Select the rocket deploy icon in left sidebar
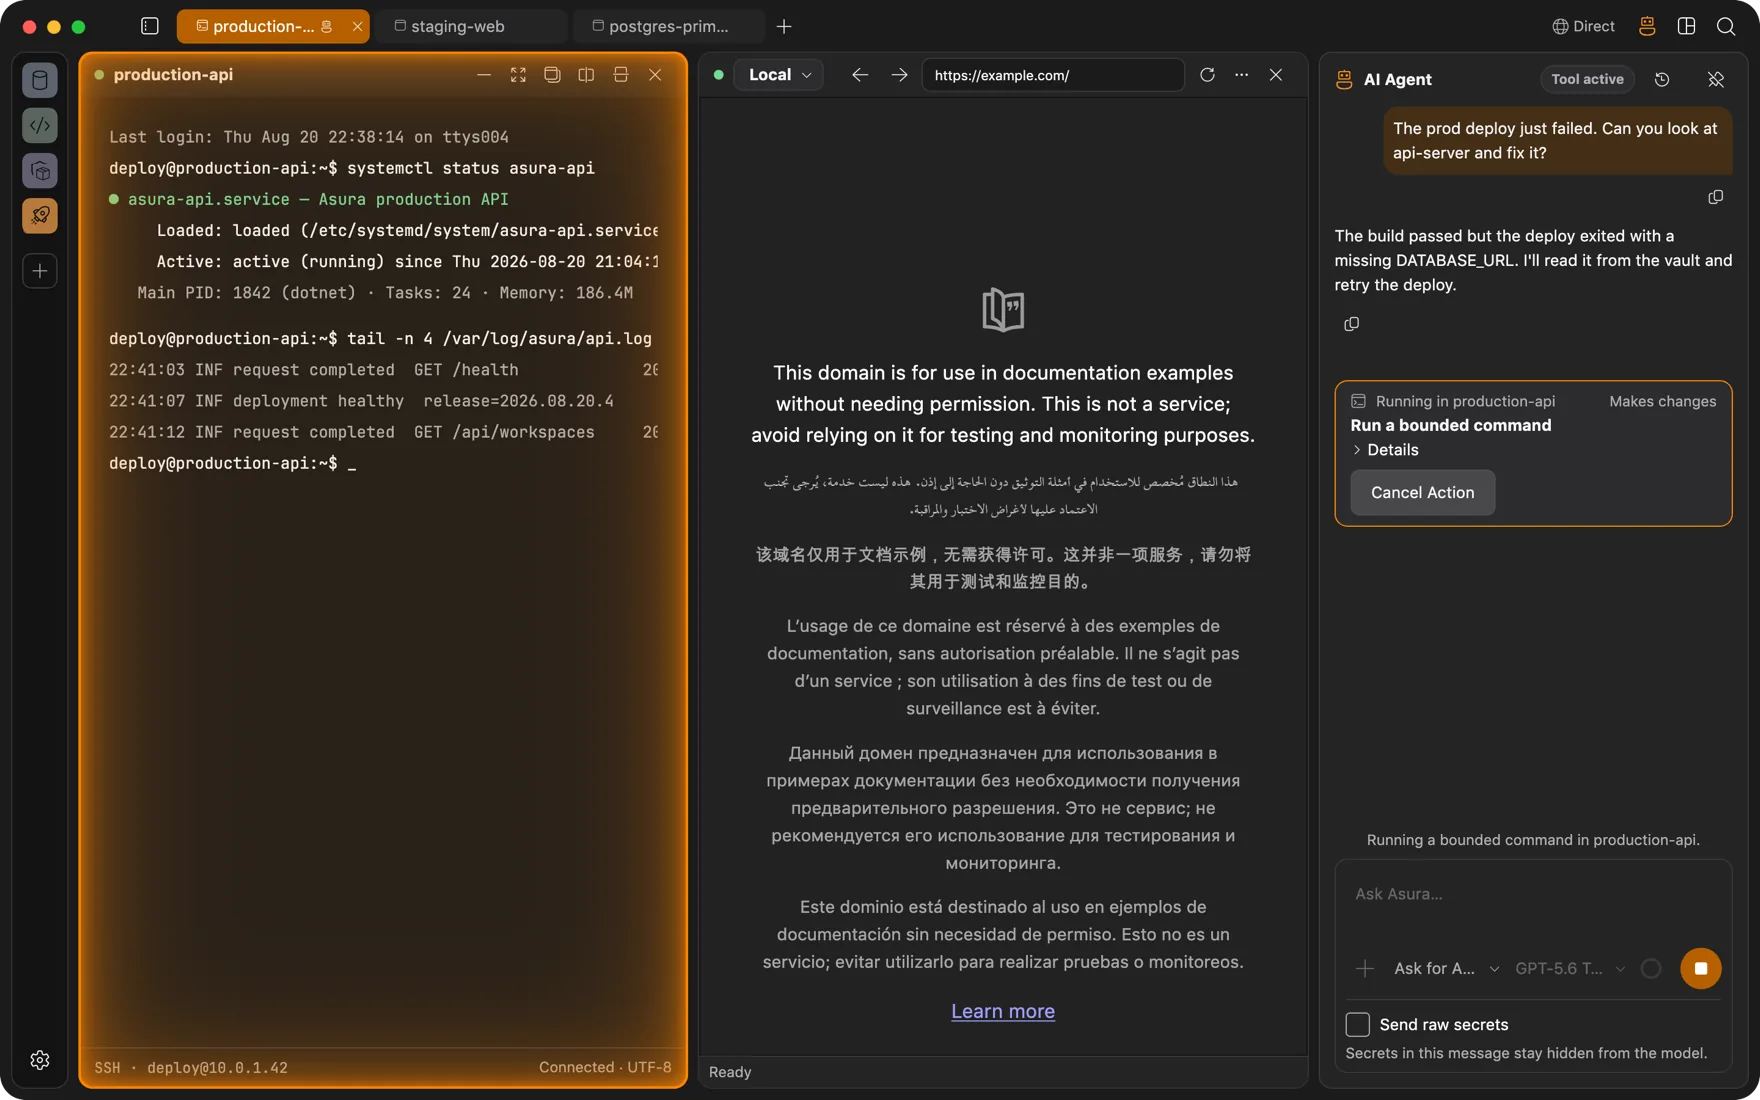This screenshot has width=1760, height=1100. (x=40, y=216)
